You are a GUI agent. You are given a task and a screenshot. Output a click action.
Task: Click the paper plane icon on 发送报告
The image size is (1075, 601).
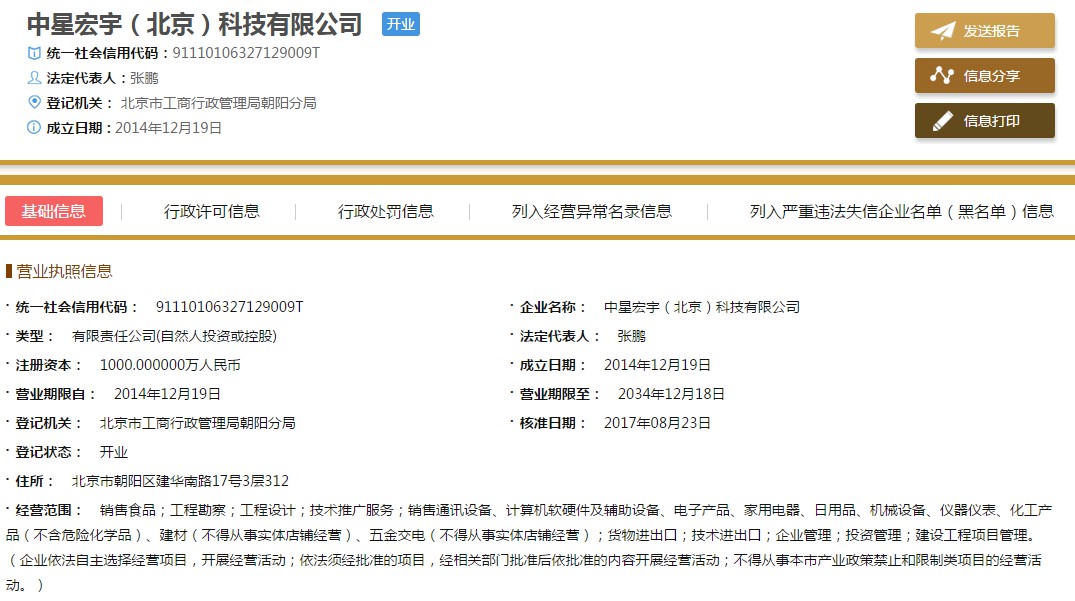point(942,31)
